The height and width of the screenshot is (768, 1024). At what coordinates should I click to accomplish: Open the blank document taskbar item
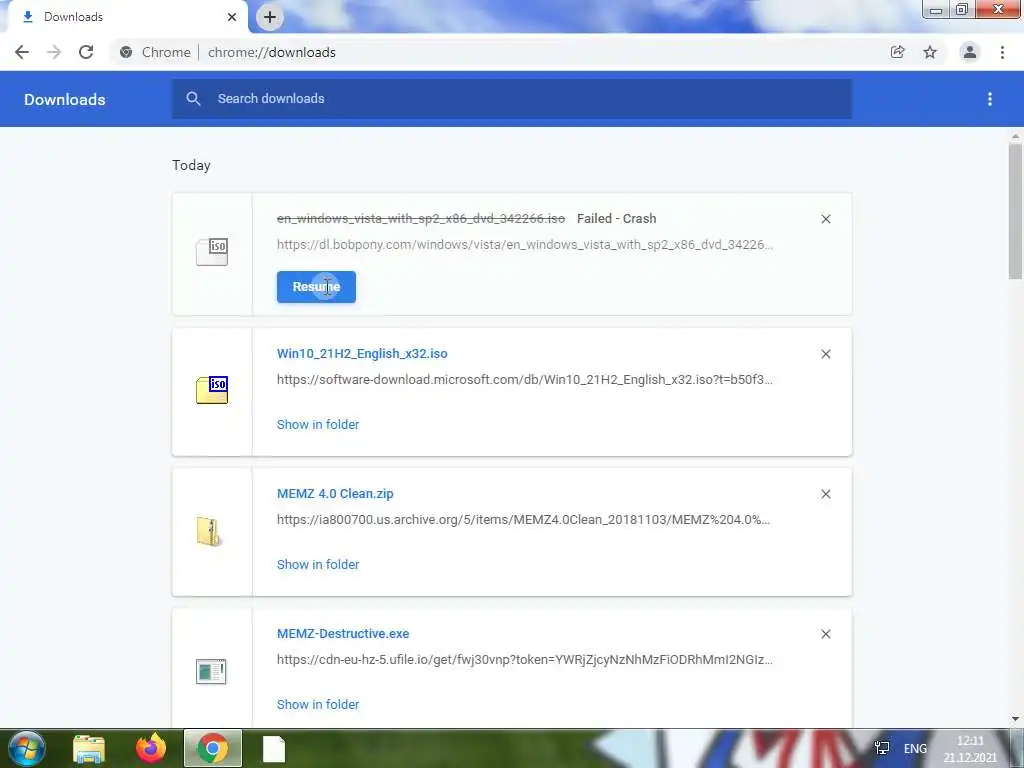tap(274, 748)
